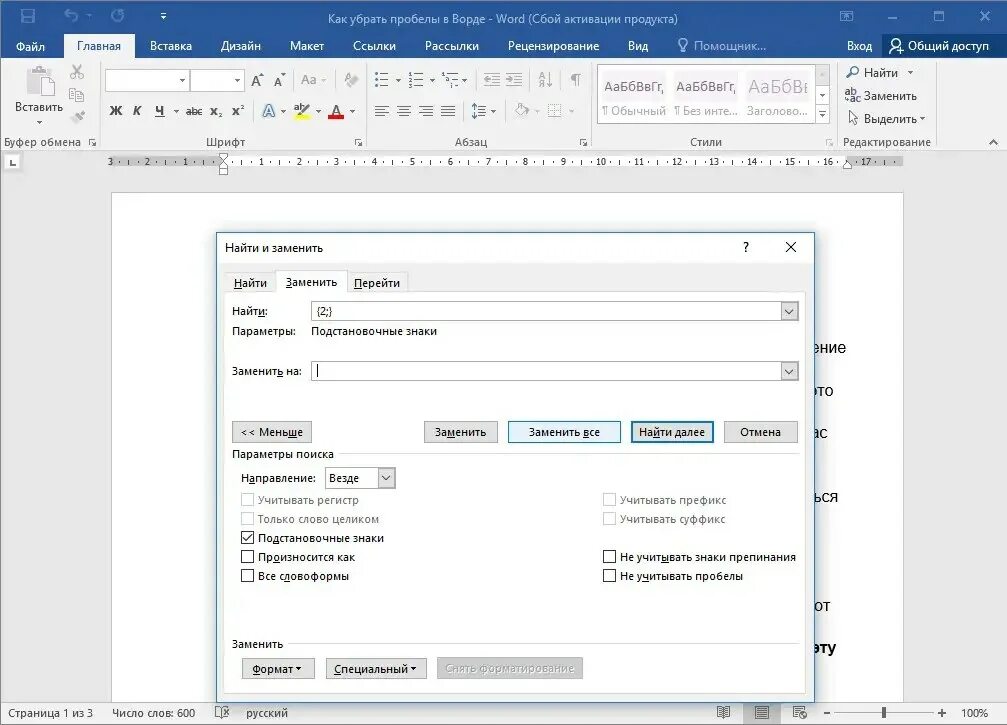Switch to the 'Перейти' dialog tab
This screenshot has height=725, width=1007.
377,283
